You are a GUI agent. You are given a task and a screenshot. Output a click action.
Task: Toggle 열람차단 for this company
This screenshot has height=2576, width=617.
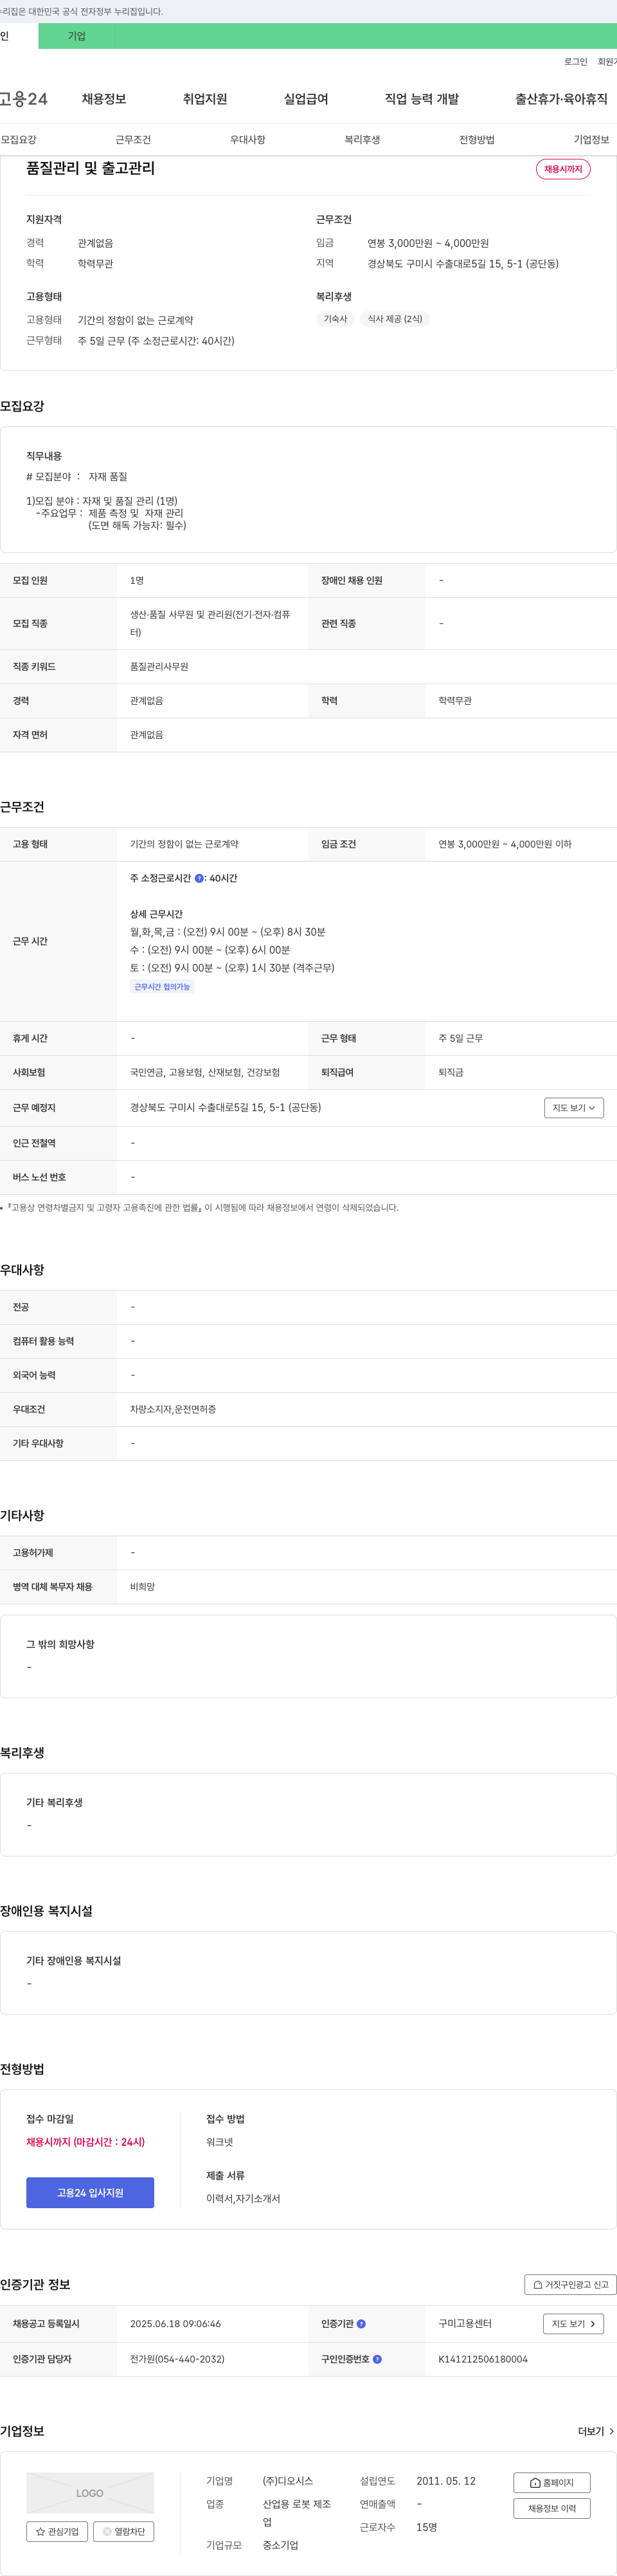pos(124,2531)
